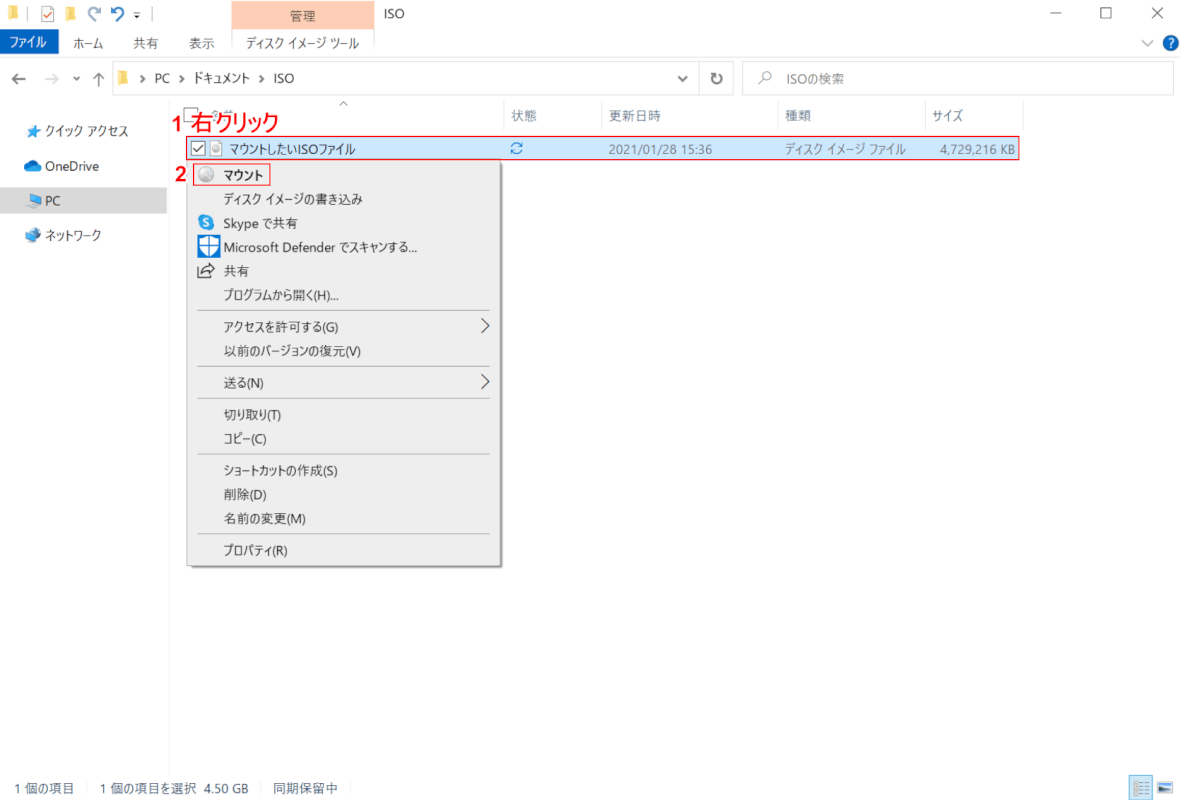Image resolution: width=1180 pixels, height=800 pixels.
Task: Open the ISO search box magnifier
Action: [762, 78]
